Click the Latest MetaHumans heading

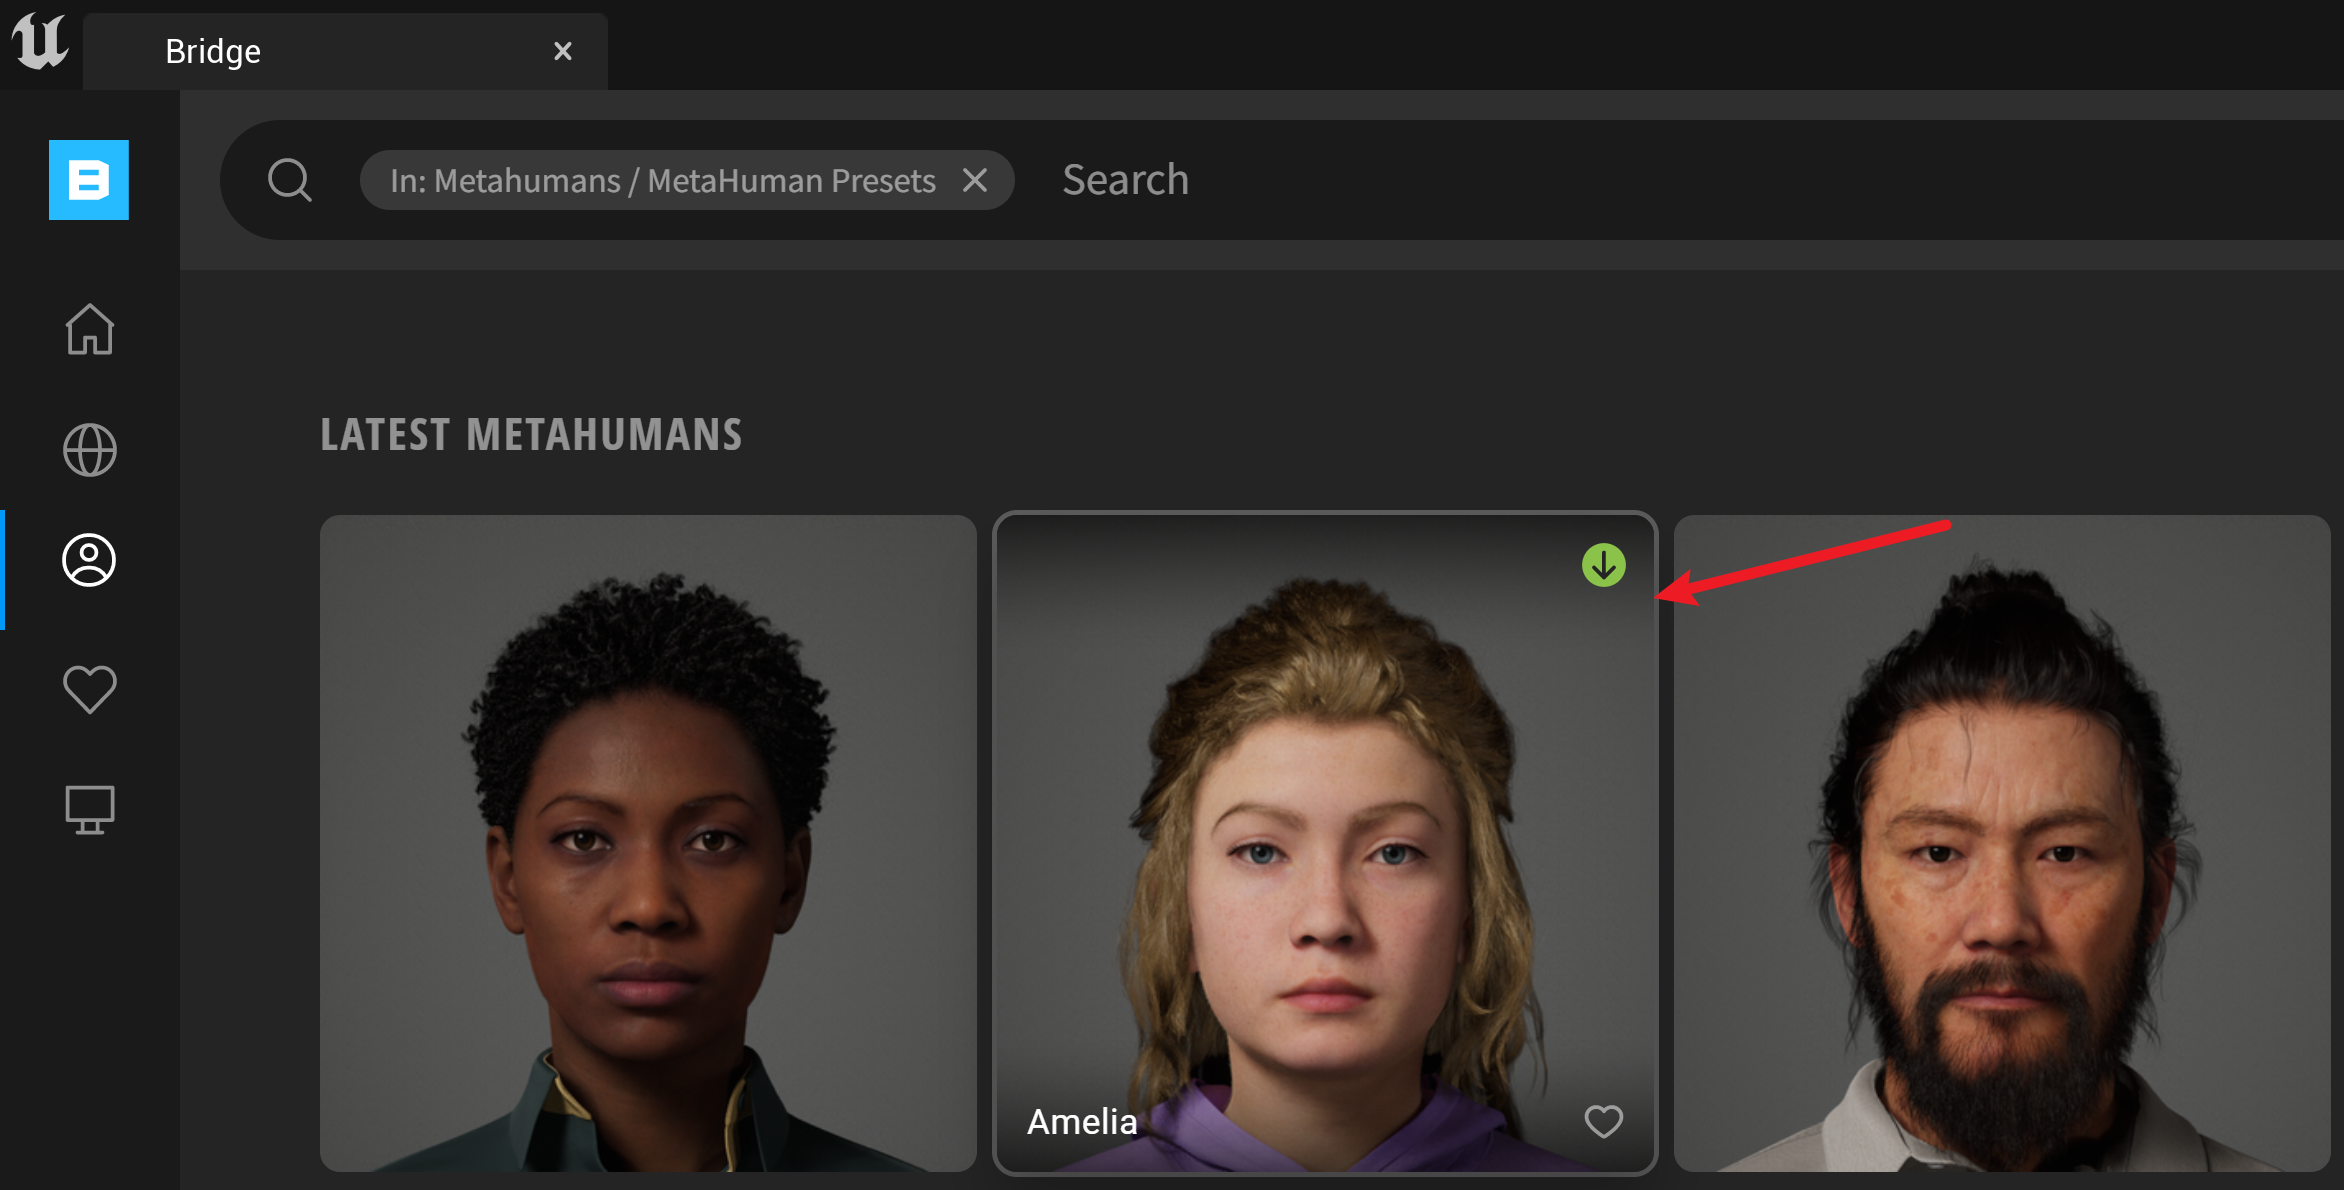tap(531, 435)
